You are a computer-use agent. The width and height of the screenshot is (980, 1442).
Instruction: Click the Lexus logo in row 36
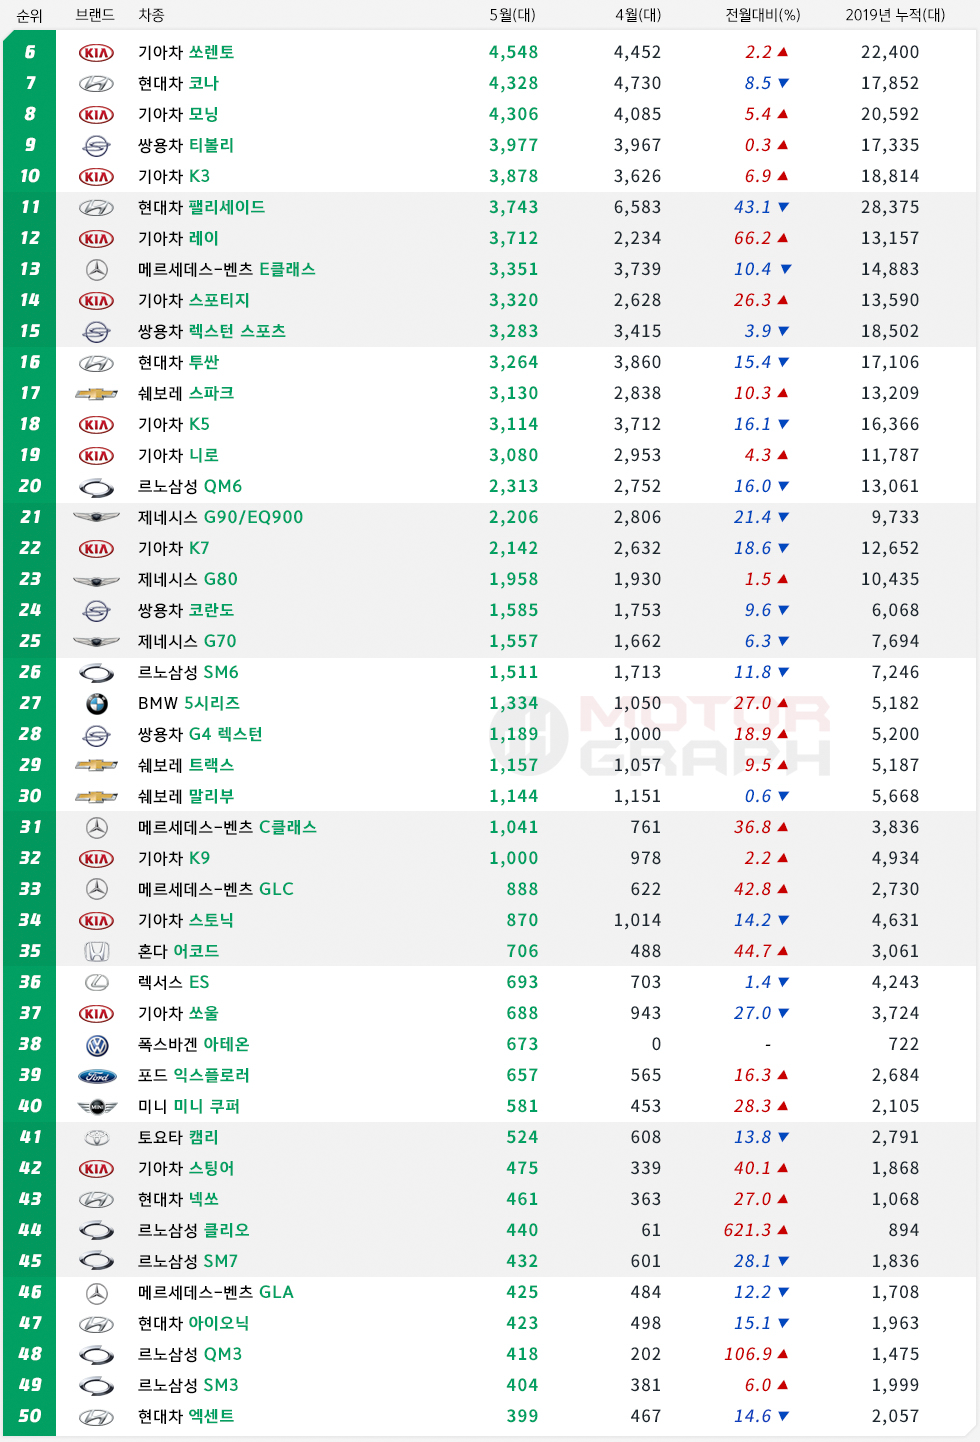coord(97,983)
